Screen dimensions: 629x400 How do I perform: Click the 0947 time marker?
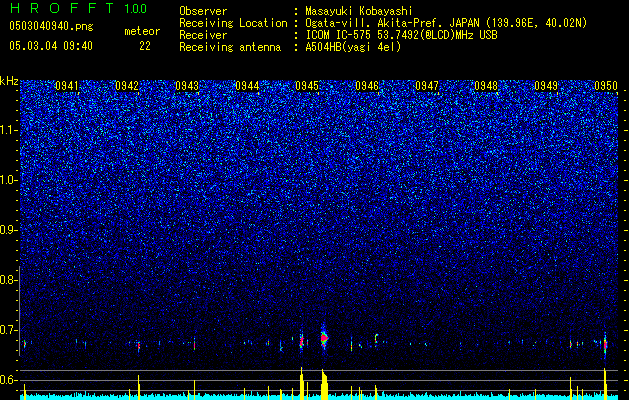(427, 86)
